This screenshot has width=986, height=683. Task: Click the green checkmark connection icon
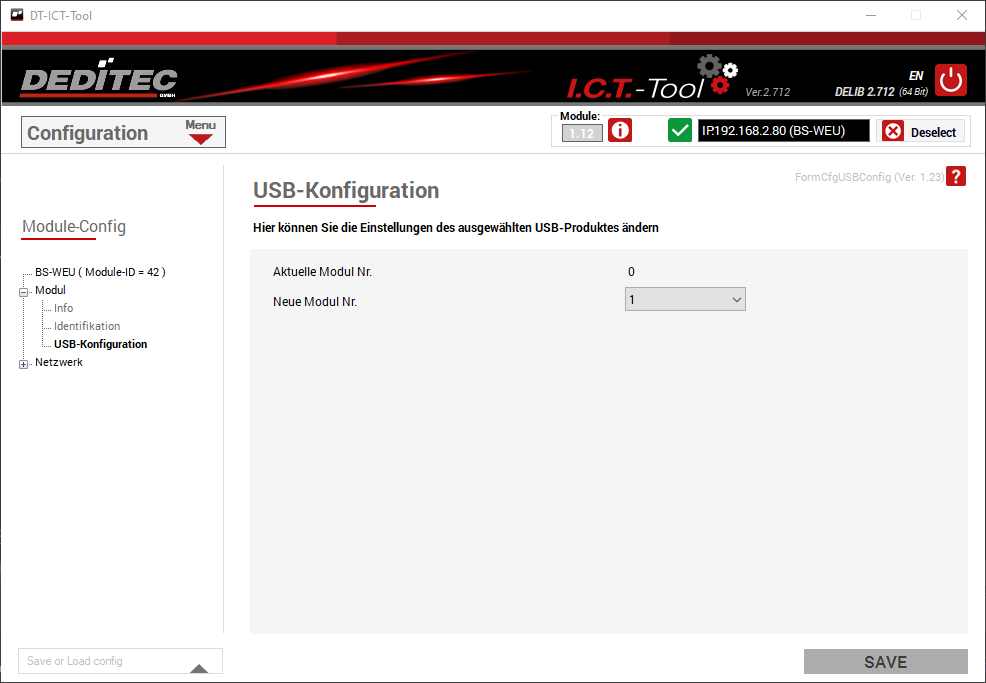(x=680, y=131)
